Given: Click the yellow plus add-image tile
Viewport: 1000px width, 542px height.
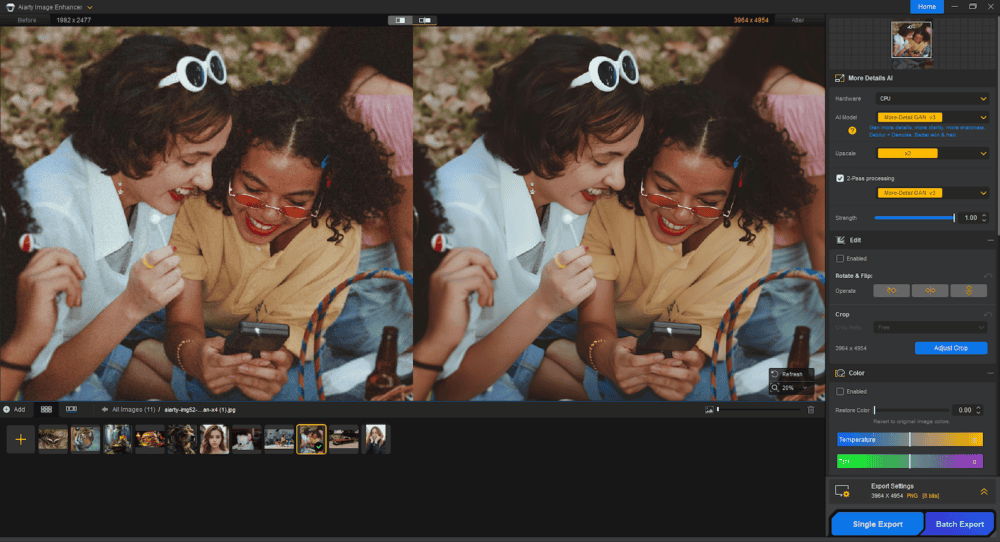Looking at the screenshot, I should [20, 439].
